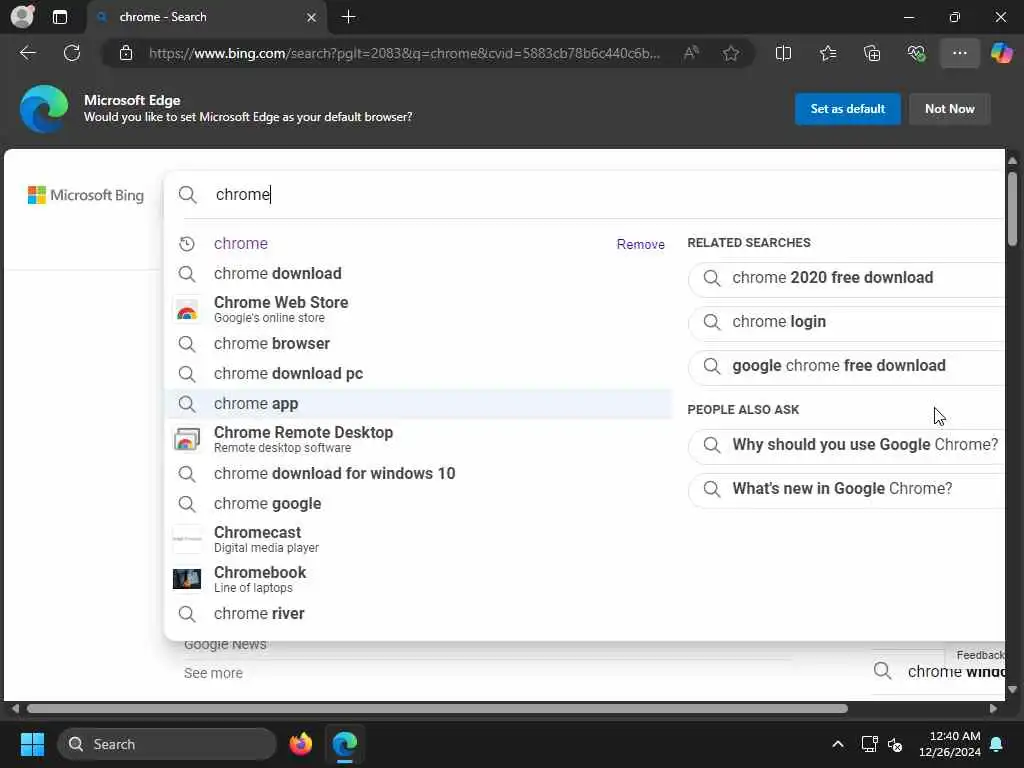The image size is (1024, 768).
Task: Open a new tab with plus button
Action: (349, 17)
